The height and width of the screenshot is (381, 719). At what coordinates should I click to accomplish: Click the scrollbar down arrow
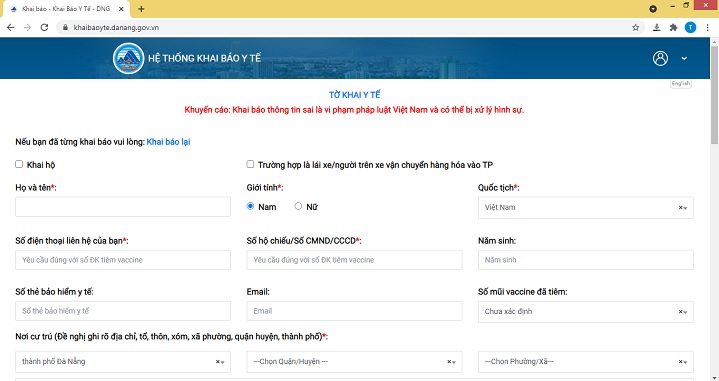(x=714, y=377)
